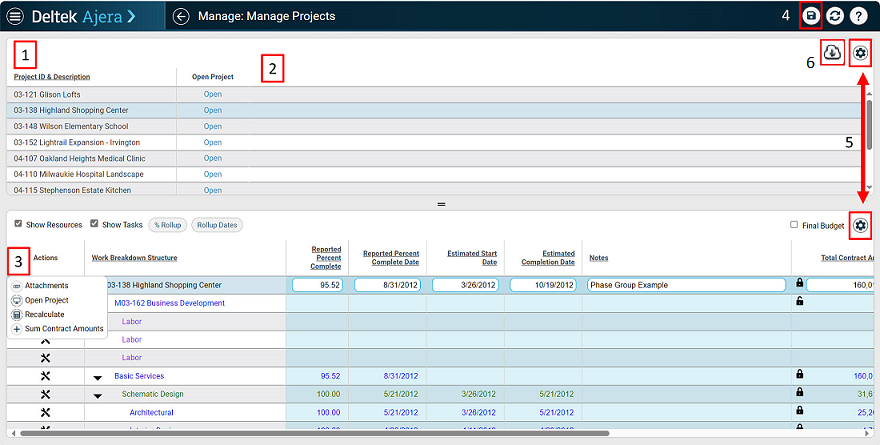
Task: Save changes with the save icon
Action: 812,16
